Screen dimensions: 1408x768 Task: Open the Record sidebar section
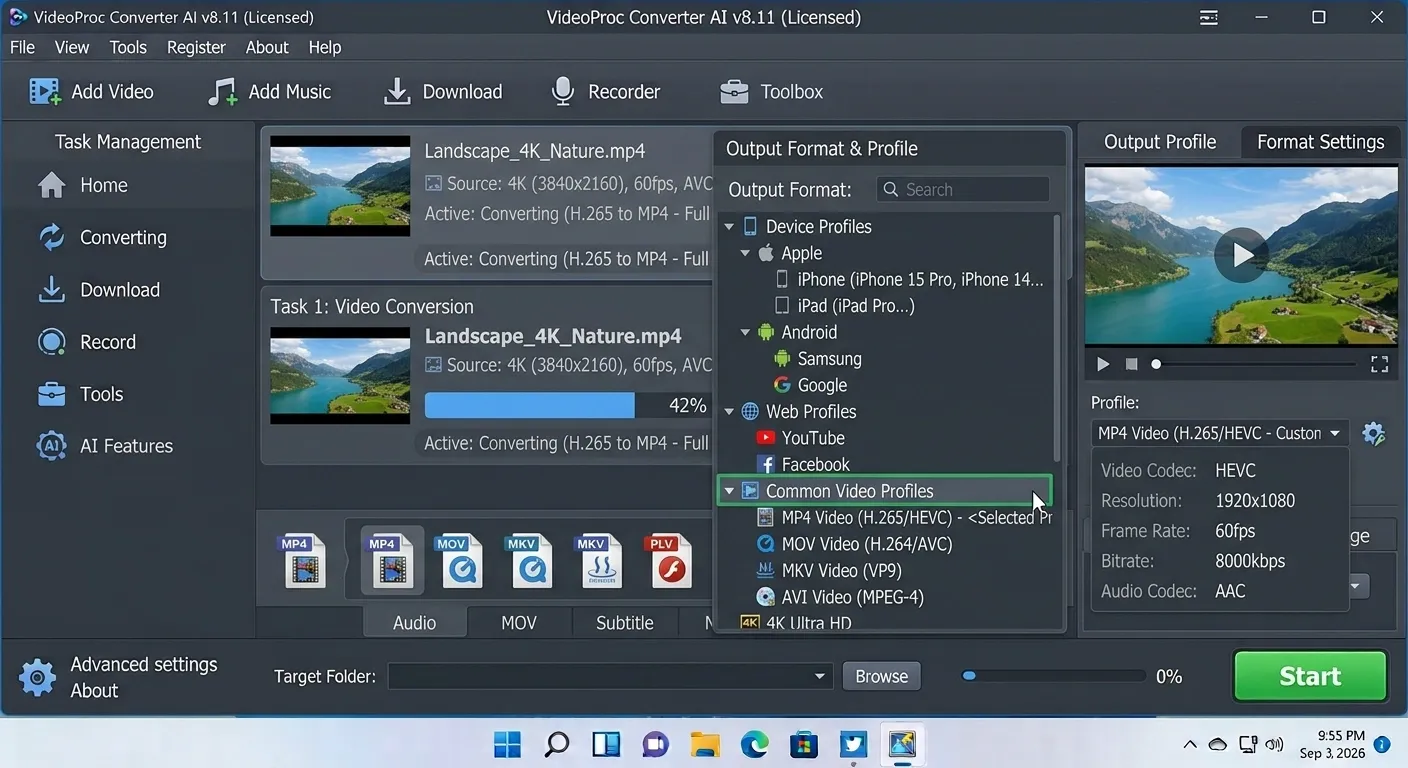tap(86, 341)
